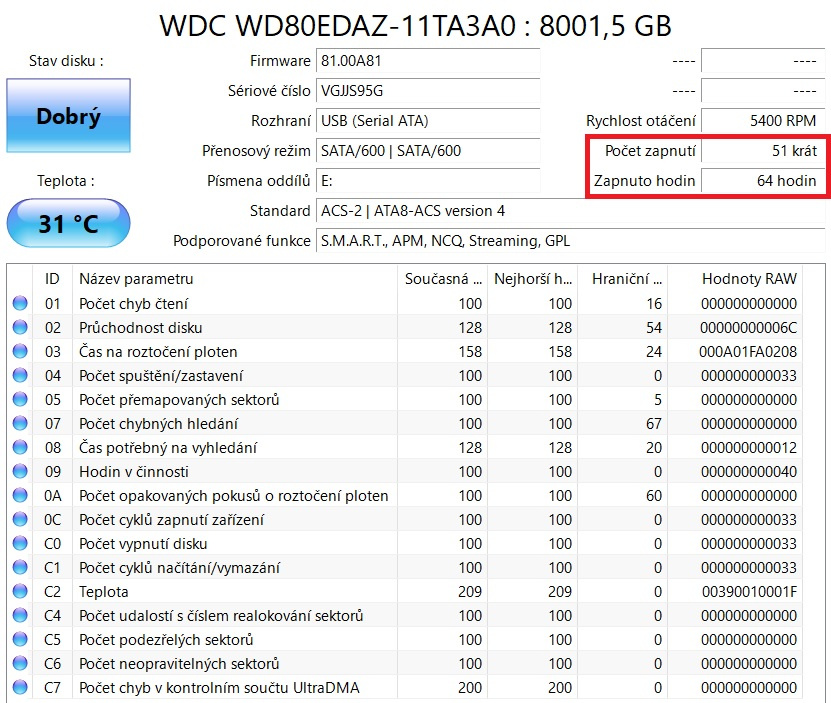Screen dimensions: 831x703
Task: Click status orb for the C7 UltraDMA row
Action: [x=19, y=688]
